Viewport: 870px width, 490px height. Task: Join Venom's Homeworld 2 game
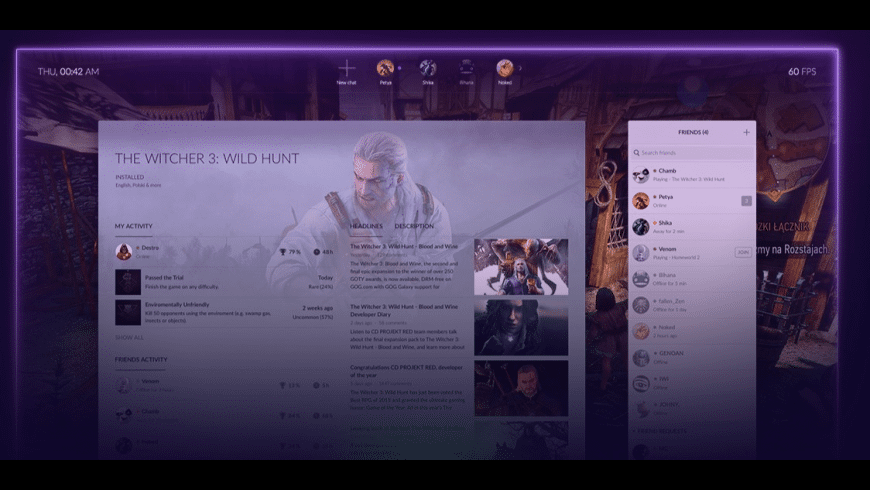(x=743, y=252)
